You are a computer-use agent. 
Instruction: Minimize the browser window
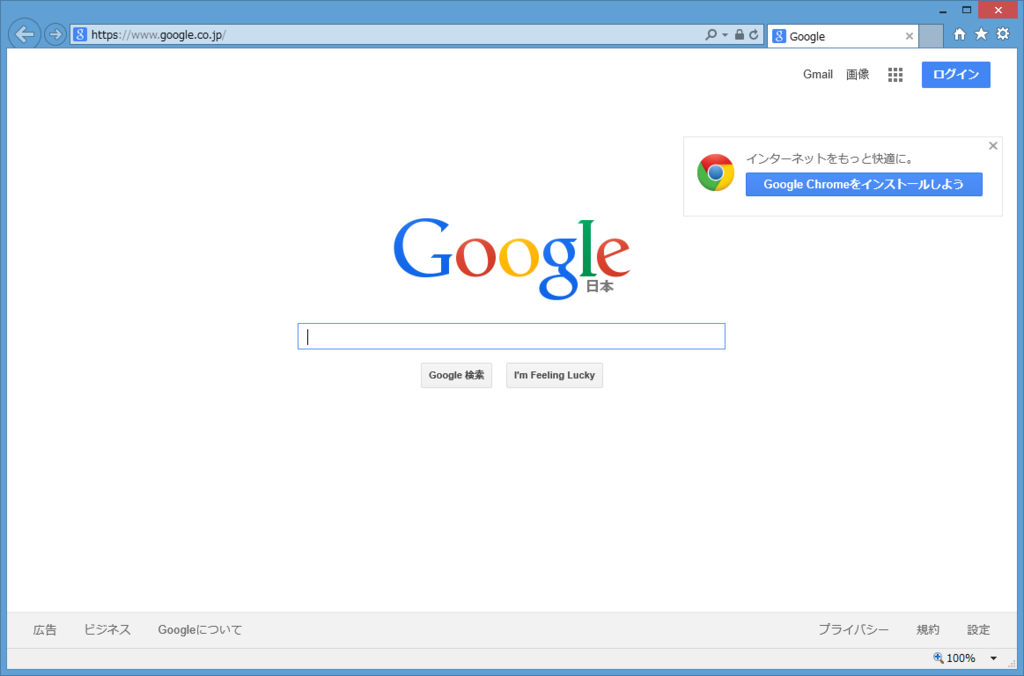point(943,10)
